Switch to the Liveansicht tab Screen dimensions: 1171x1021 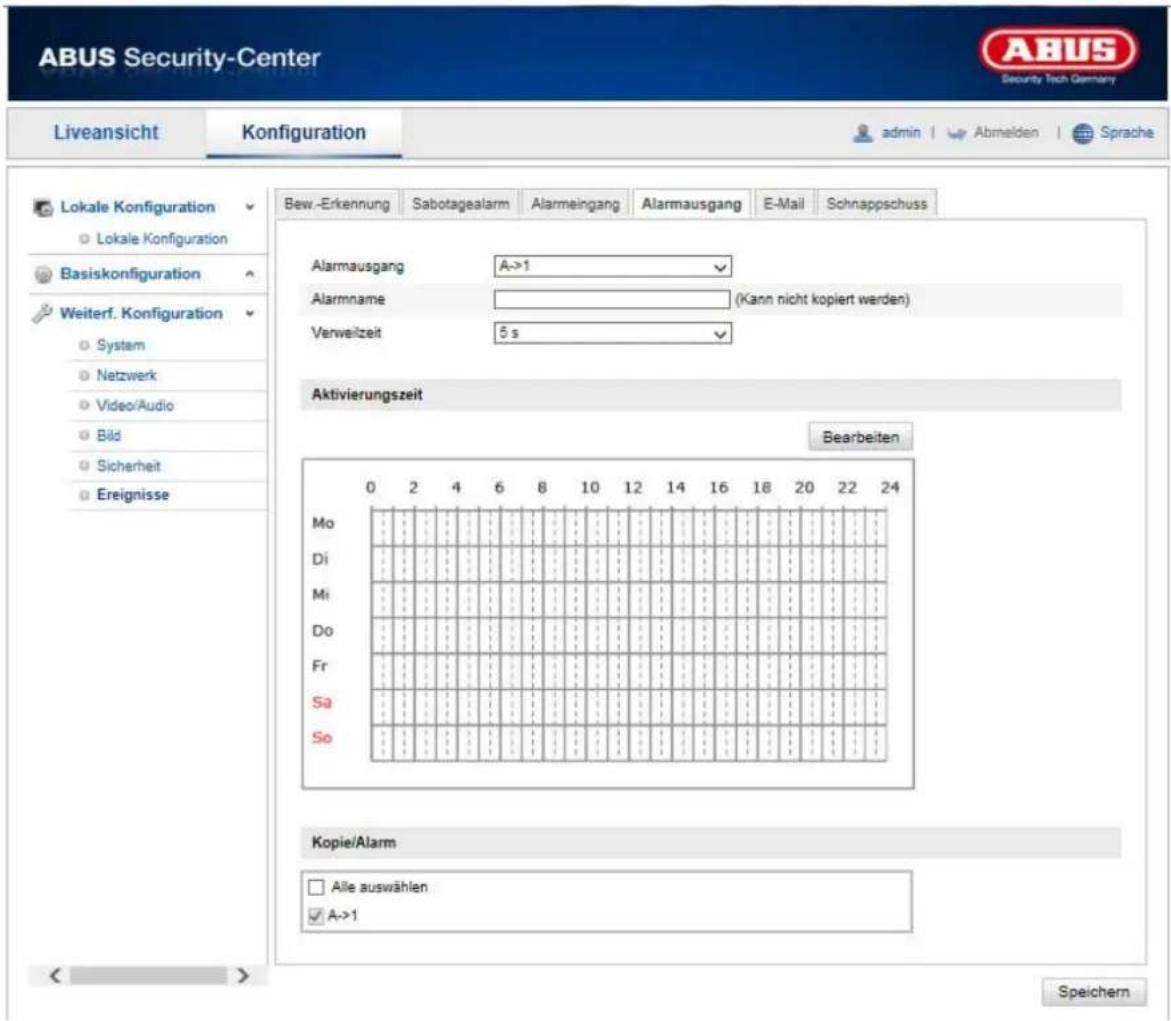tap(106, 132)
